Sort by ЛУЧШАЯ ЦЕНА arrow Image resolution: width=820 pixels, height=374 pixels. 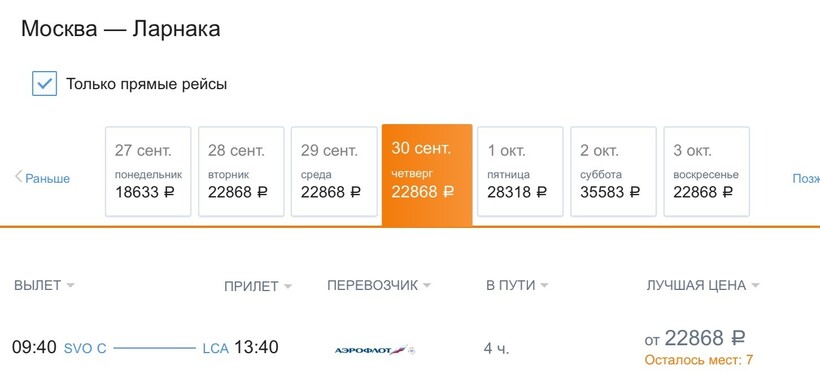coord(755,286)
